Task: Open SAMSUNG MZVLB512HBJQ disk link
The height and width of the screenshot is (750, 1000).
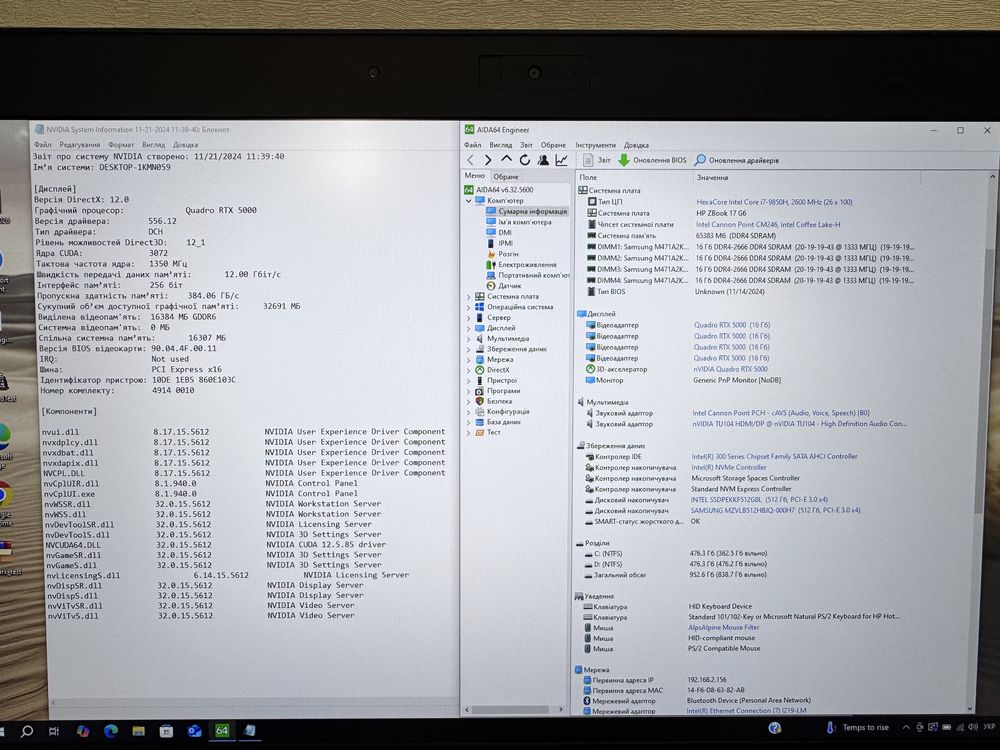Action: coord(776,510)
